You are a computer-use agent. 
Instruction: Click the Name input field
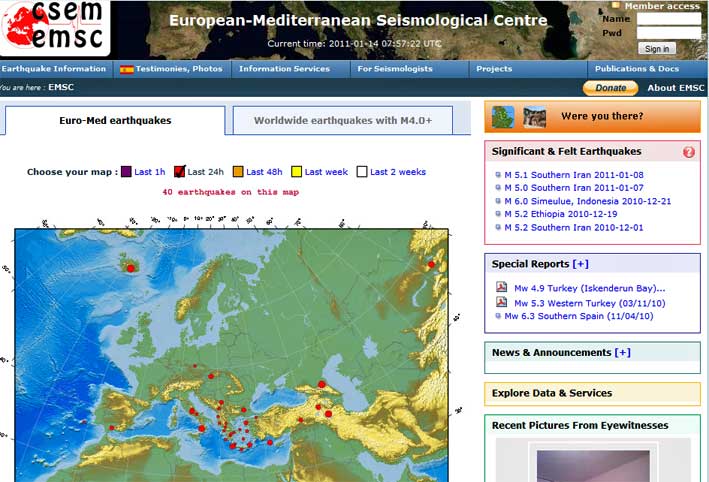click(668, 18)
